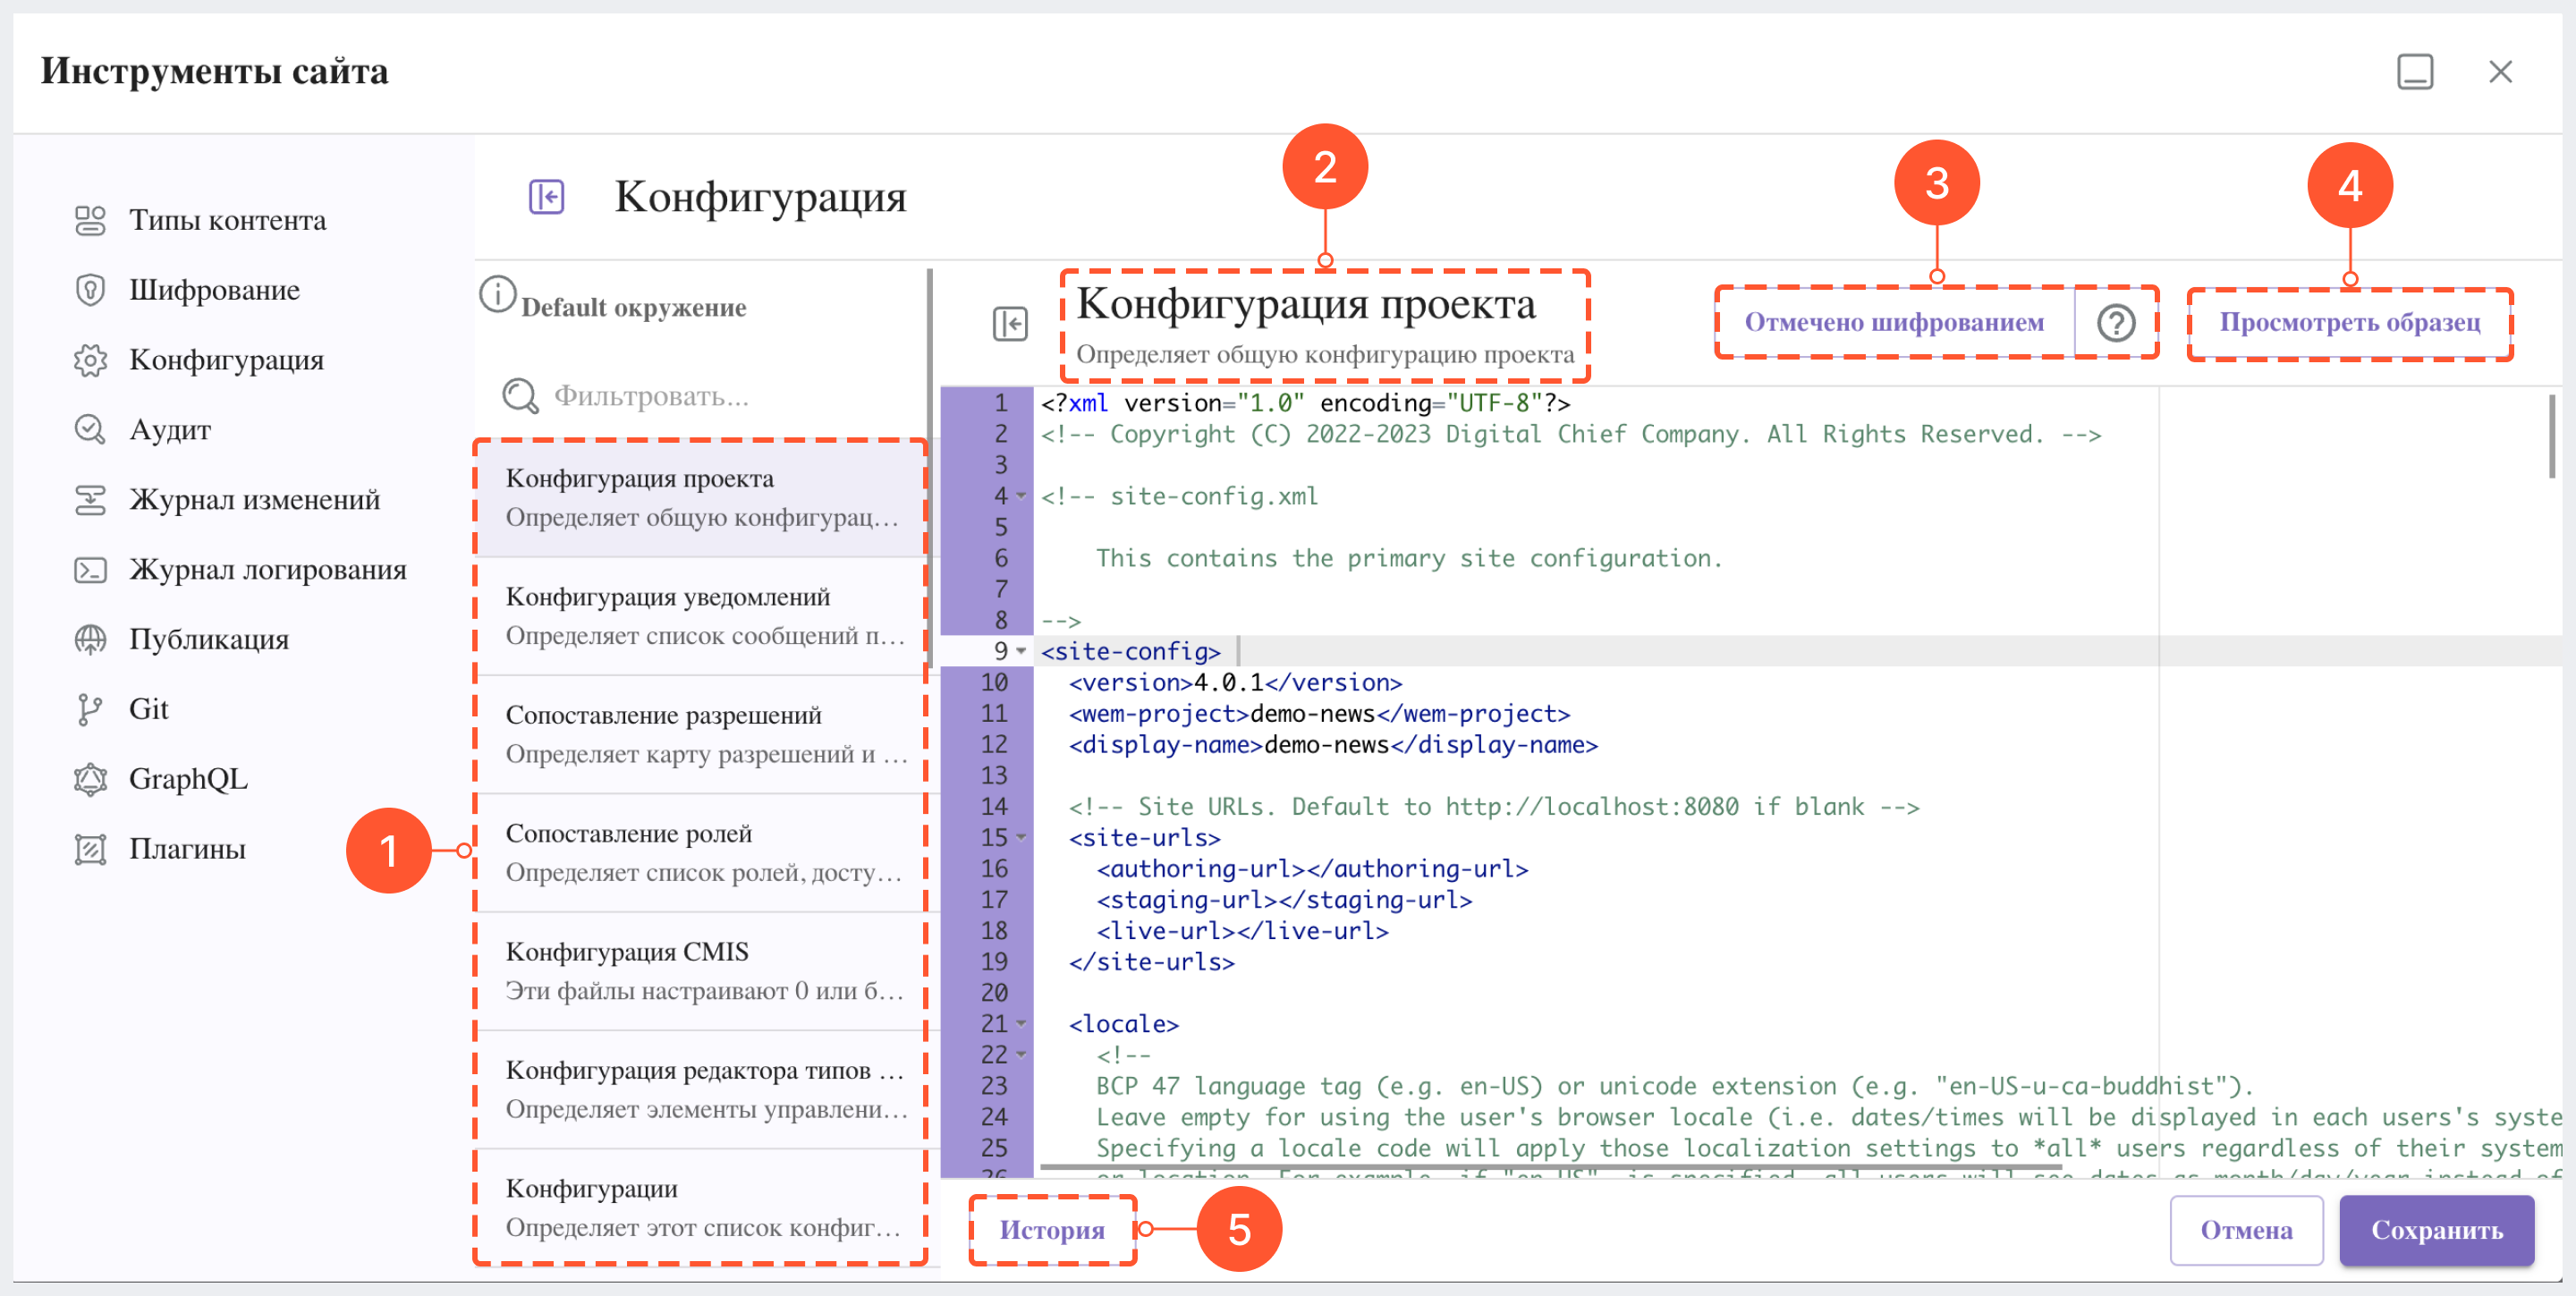Fold site-urls block at line 15
2576x1296 pixels.
1021,837
